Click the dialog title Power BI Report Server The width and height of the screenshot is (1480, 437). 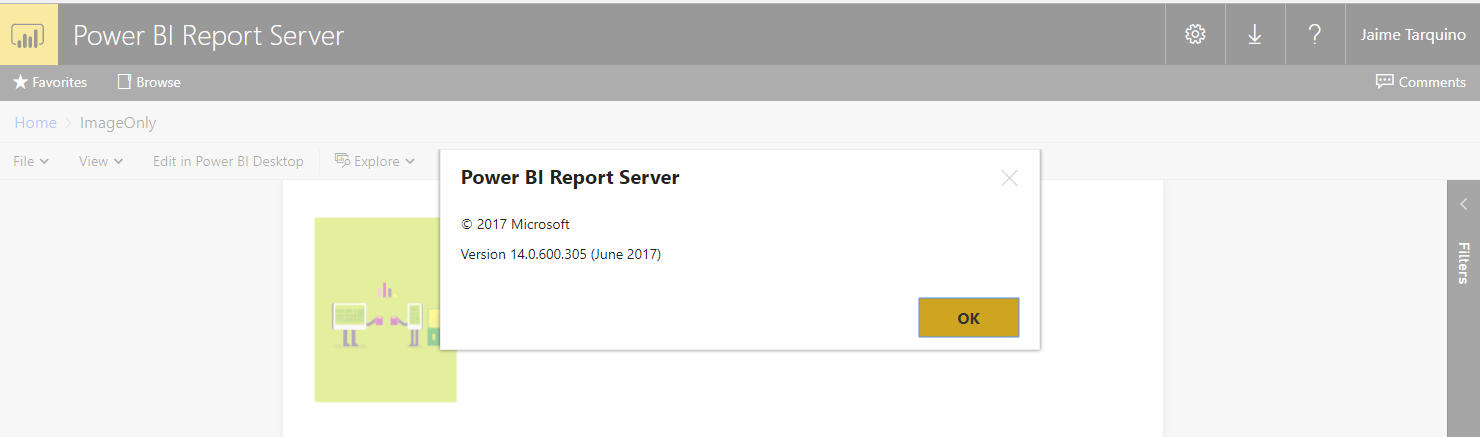[570, 178]
